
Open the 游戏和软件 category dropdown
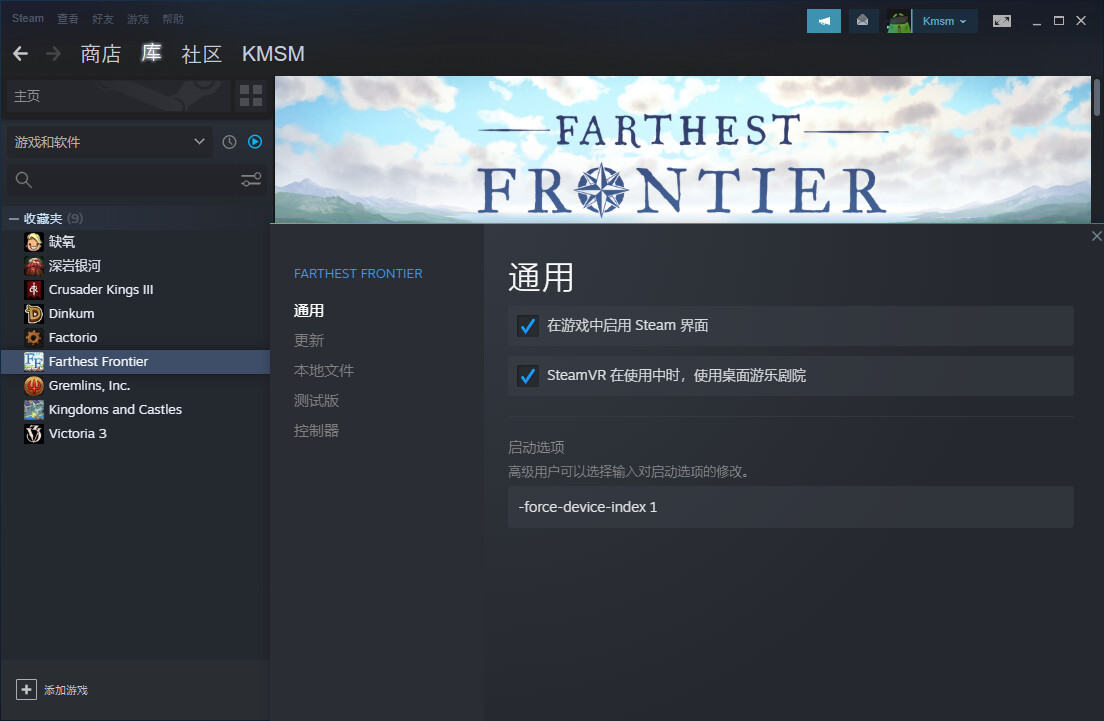[109, 142]
